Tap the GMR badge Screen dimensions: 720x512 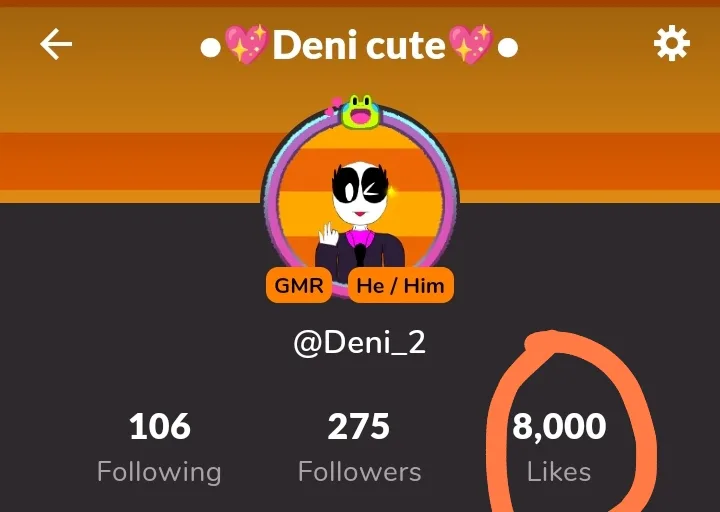[299, 285]
